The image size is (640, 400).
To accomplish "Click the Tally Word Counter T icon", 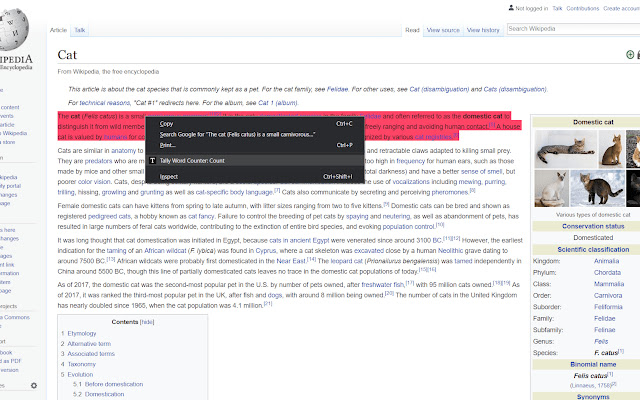I will (x=152, y=160).
